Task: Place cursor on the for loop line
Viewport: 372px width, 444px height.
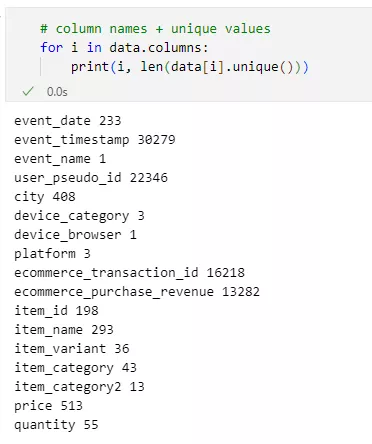Action: 124,48
